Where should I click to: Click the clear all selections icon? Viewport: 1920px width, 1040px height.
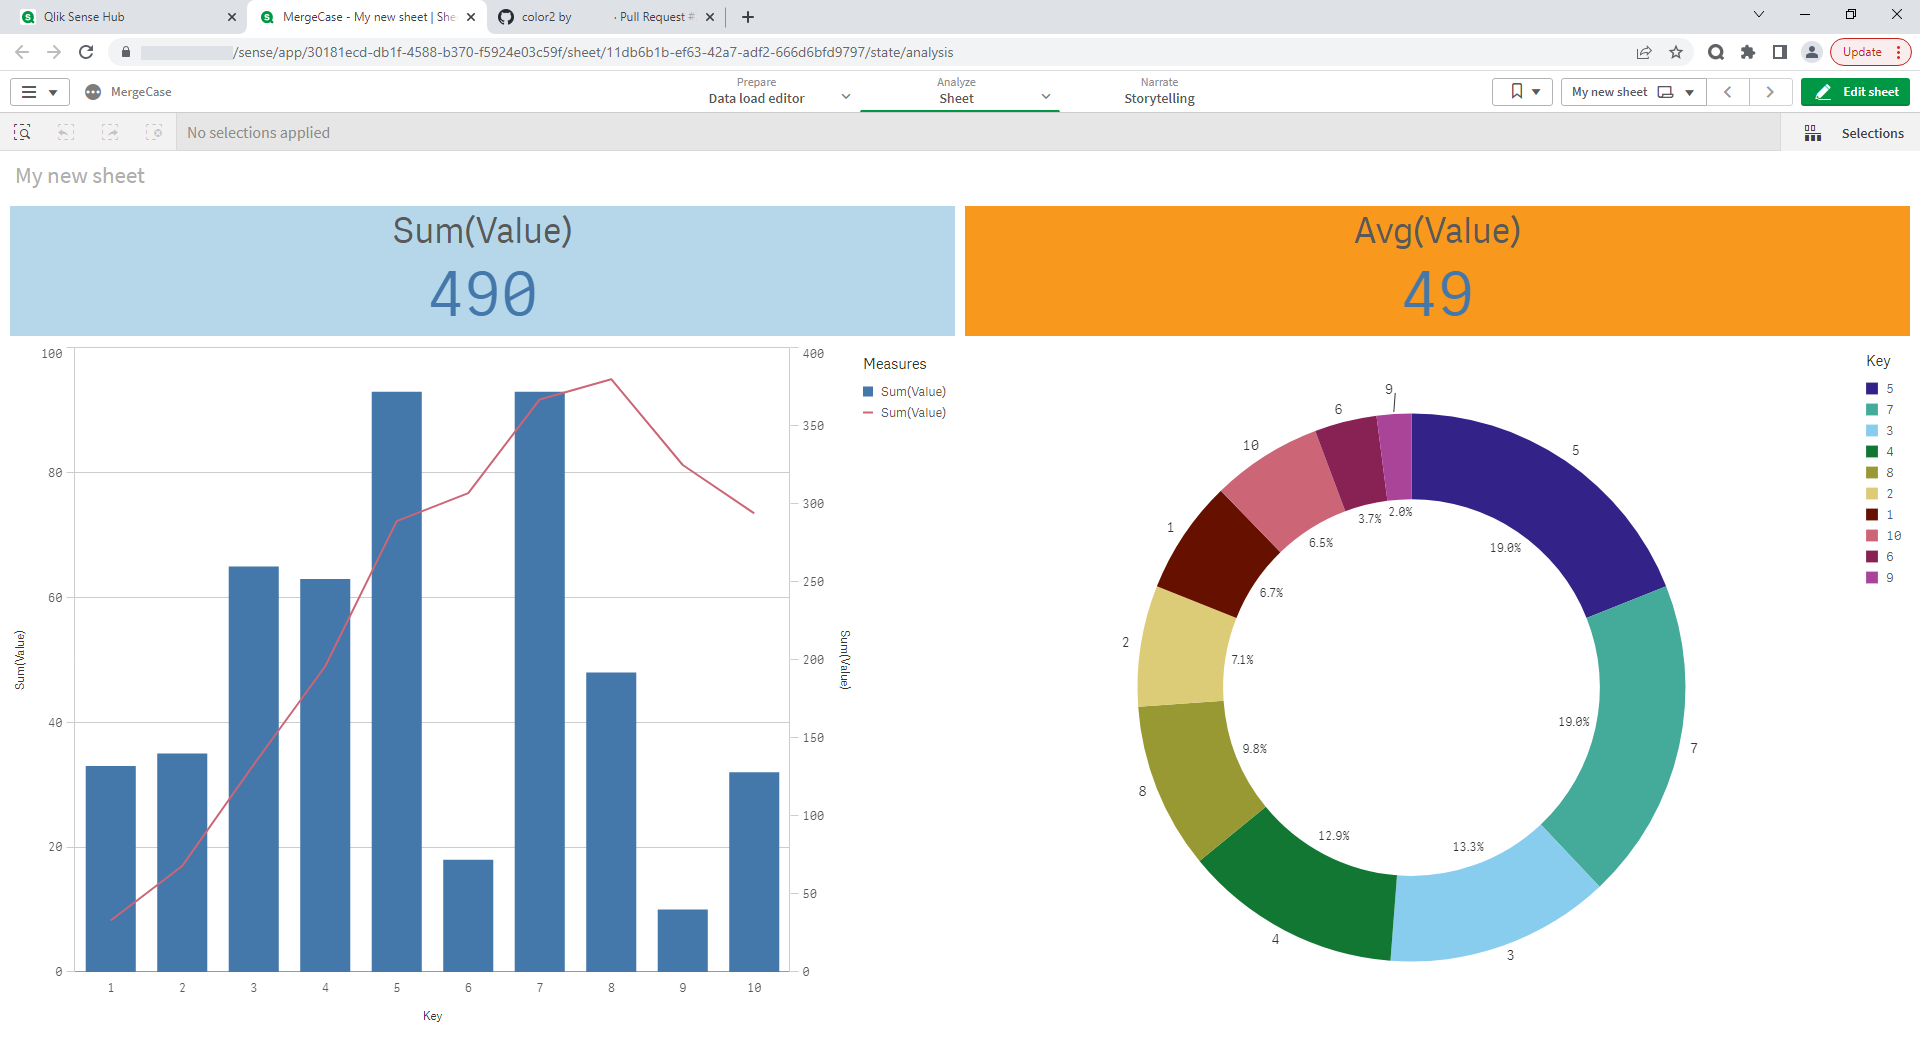154,133
